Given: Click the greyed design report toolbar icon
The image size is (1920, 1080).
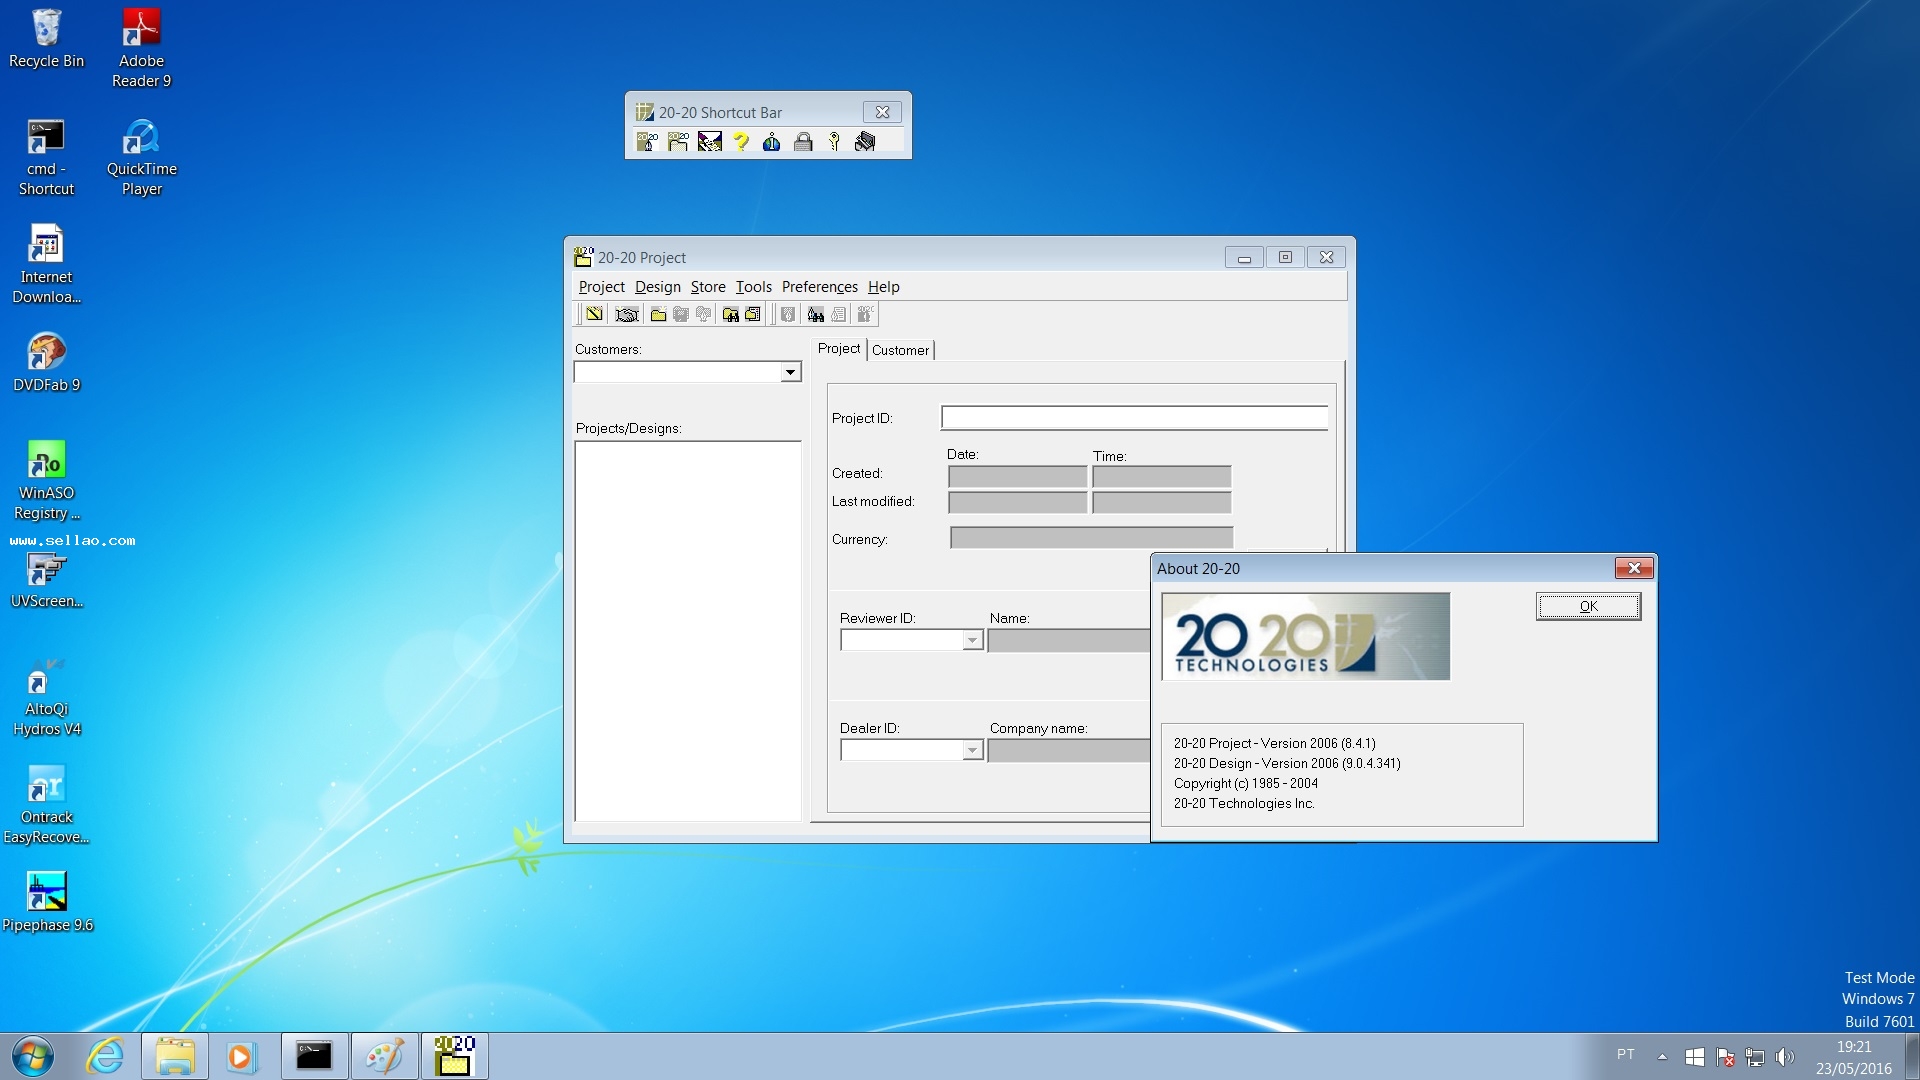Looking at the screenshot, I should (x=838, y=314).
